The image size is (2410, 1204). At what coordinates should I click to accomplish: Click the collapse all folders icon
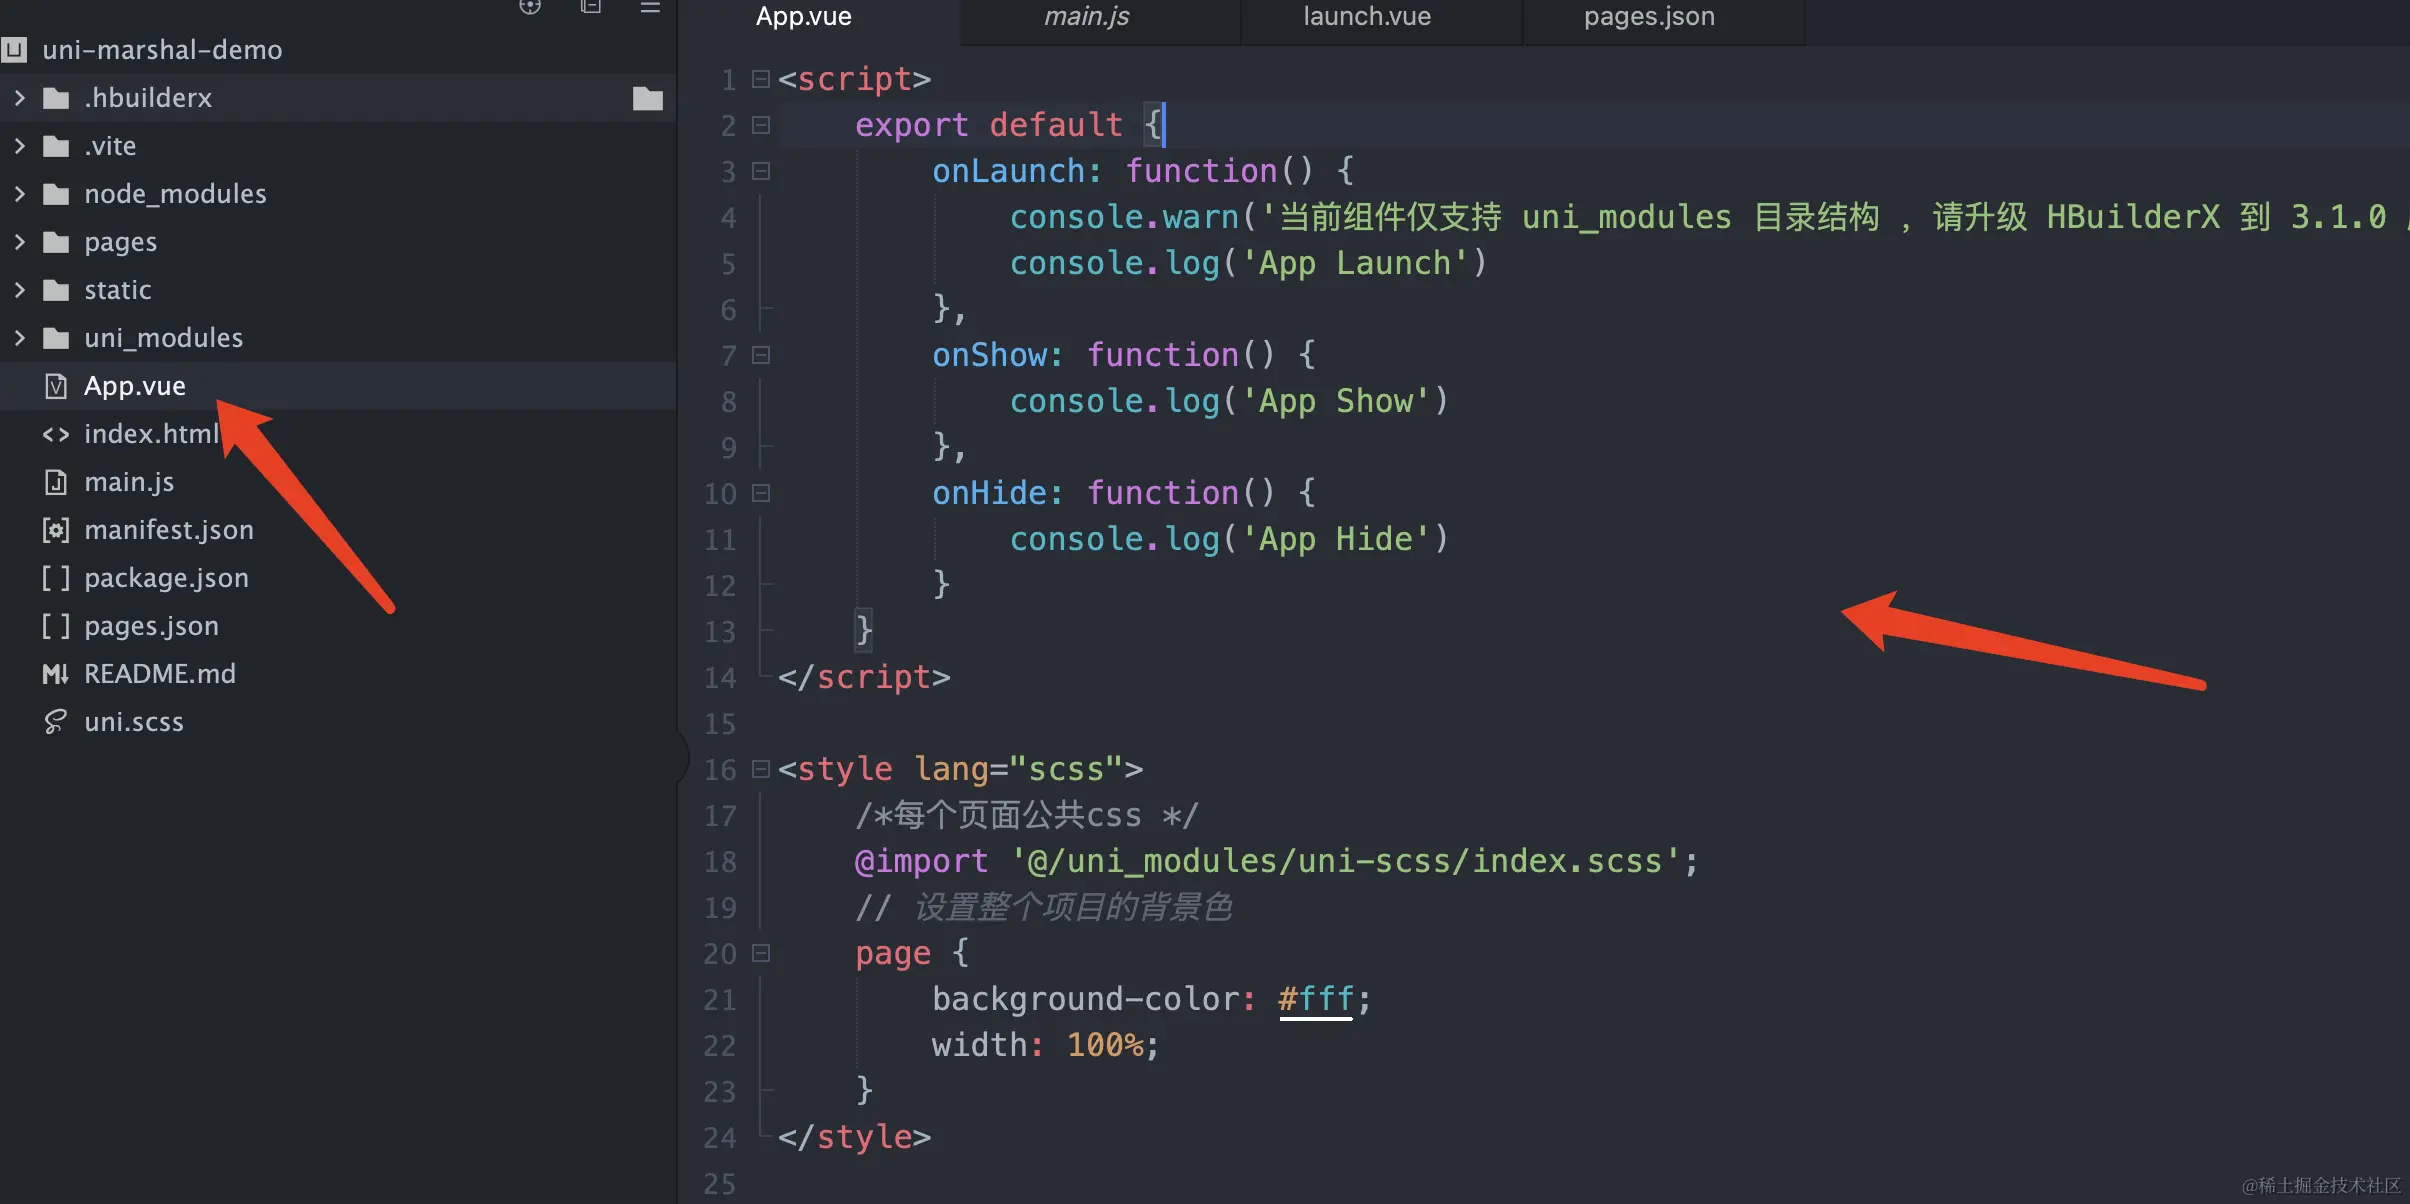pos(591,7)
